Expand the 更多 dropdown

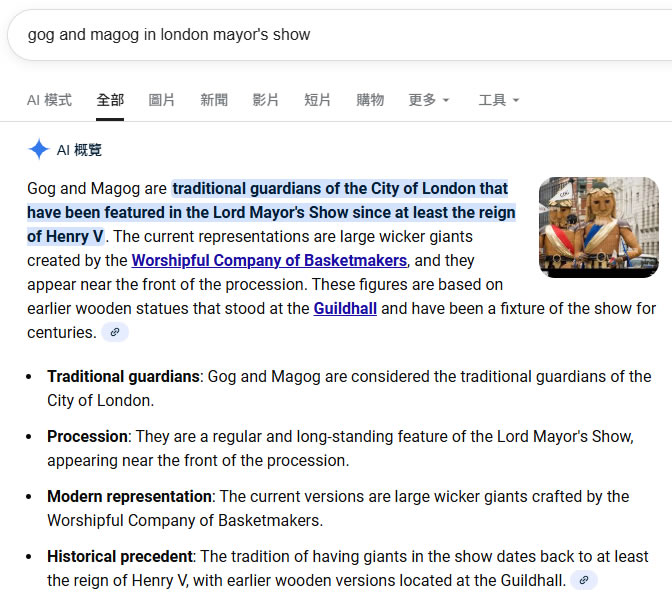[429, 100]
